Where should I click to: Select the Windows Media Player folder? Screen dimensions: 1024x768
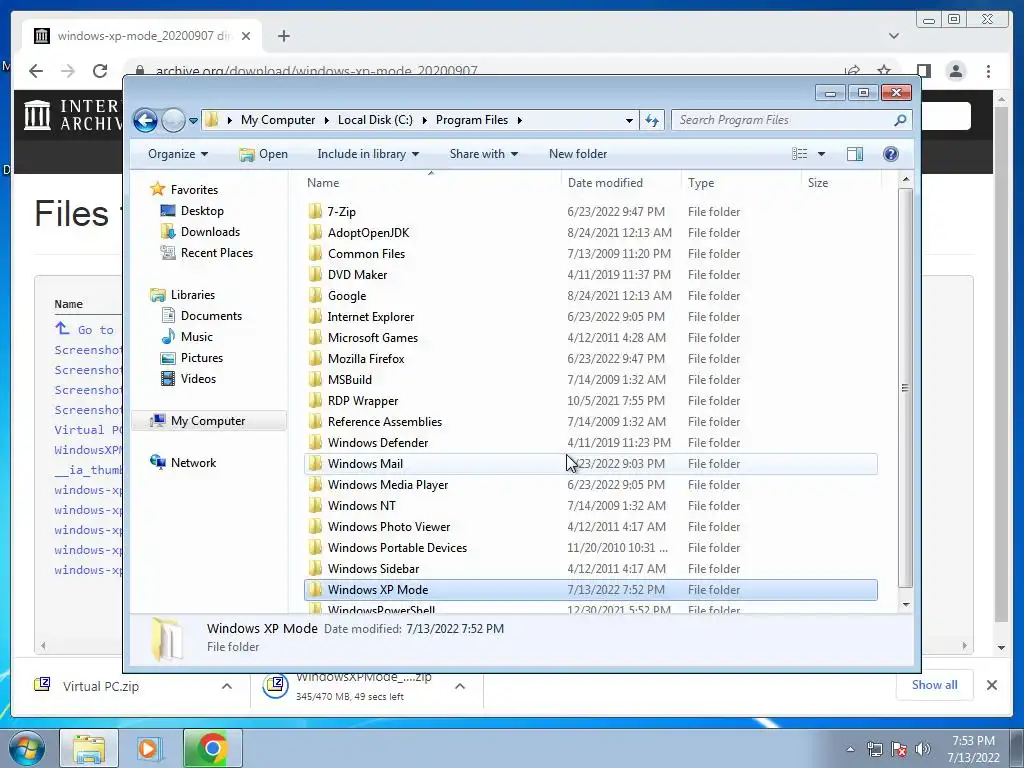(387, 485)
